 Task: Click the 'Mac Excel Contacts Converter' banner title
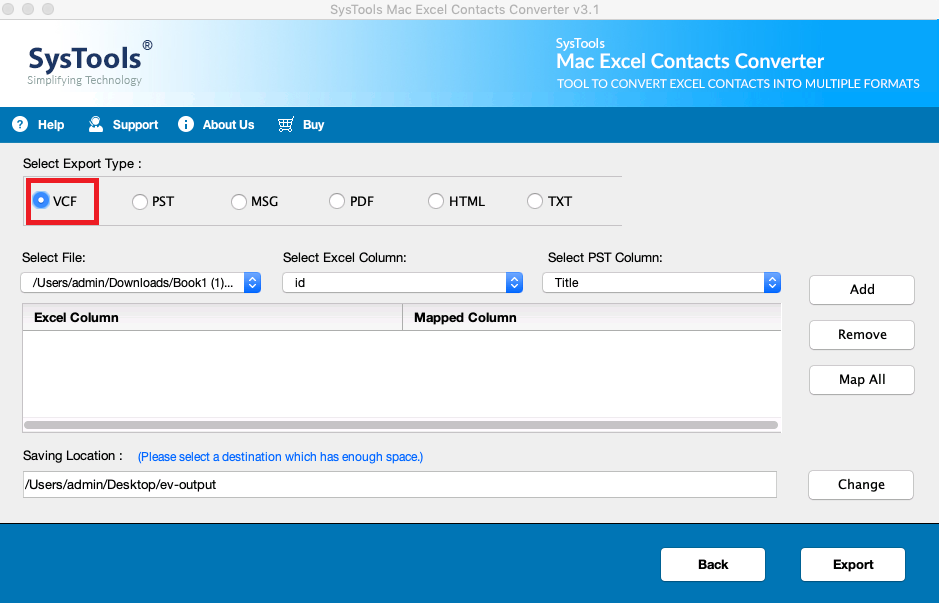(690, 61)
